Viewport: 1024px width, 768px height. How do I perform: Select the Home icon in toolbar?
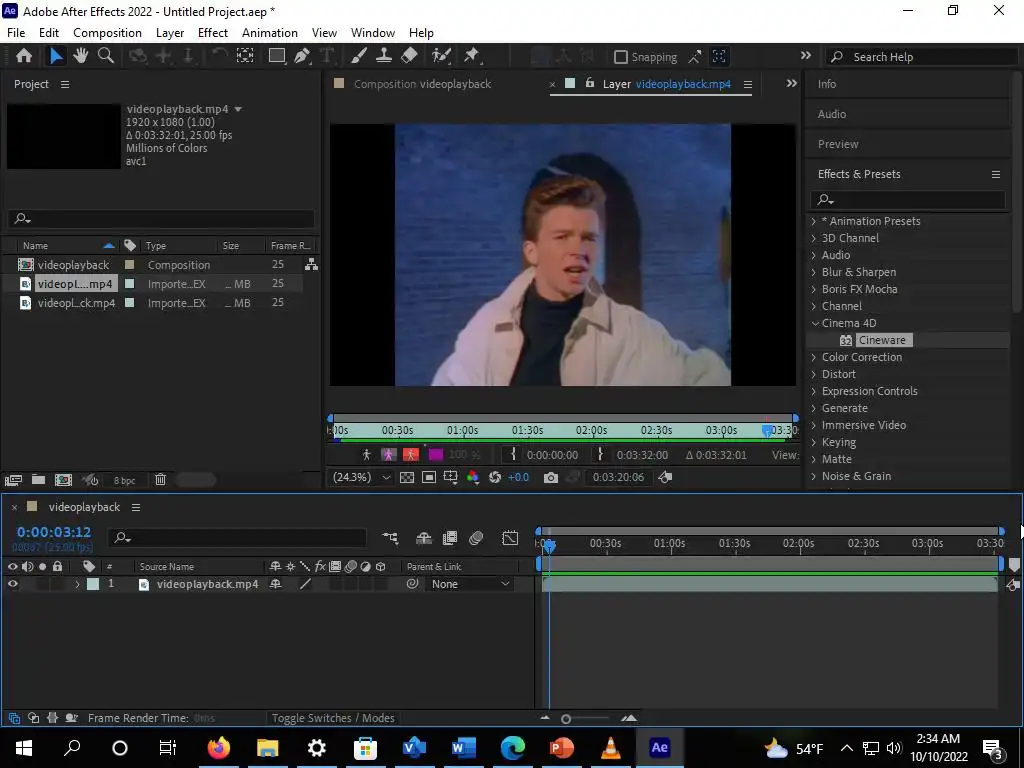[24, 56]
